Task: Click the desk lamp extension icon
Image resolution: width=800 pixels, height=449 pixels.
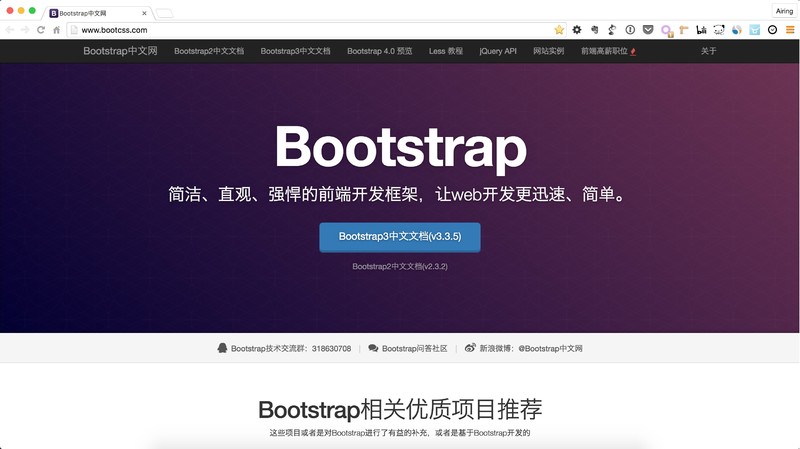Action: [612, 30]
